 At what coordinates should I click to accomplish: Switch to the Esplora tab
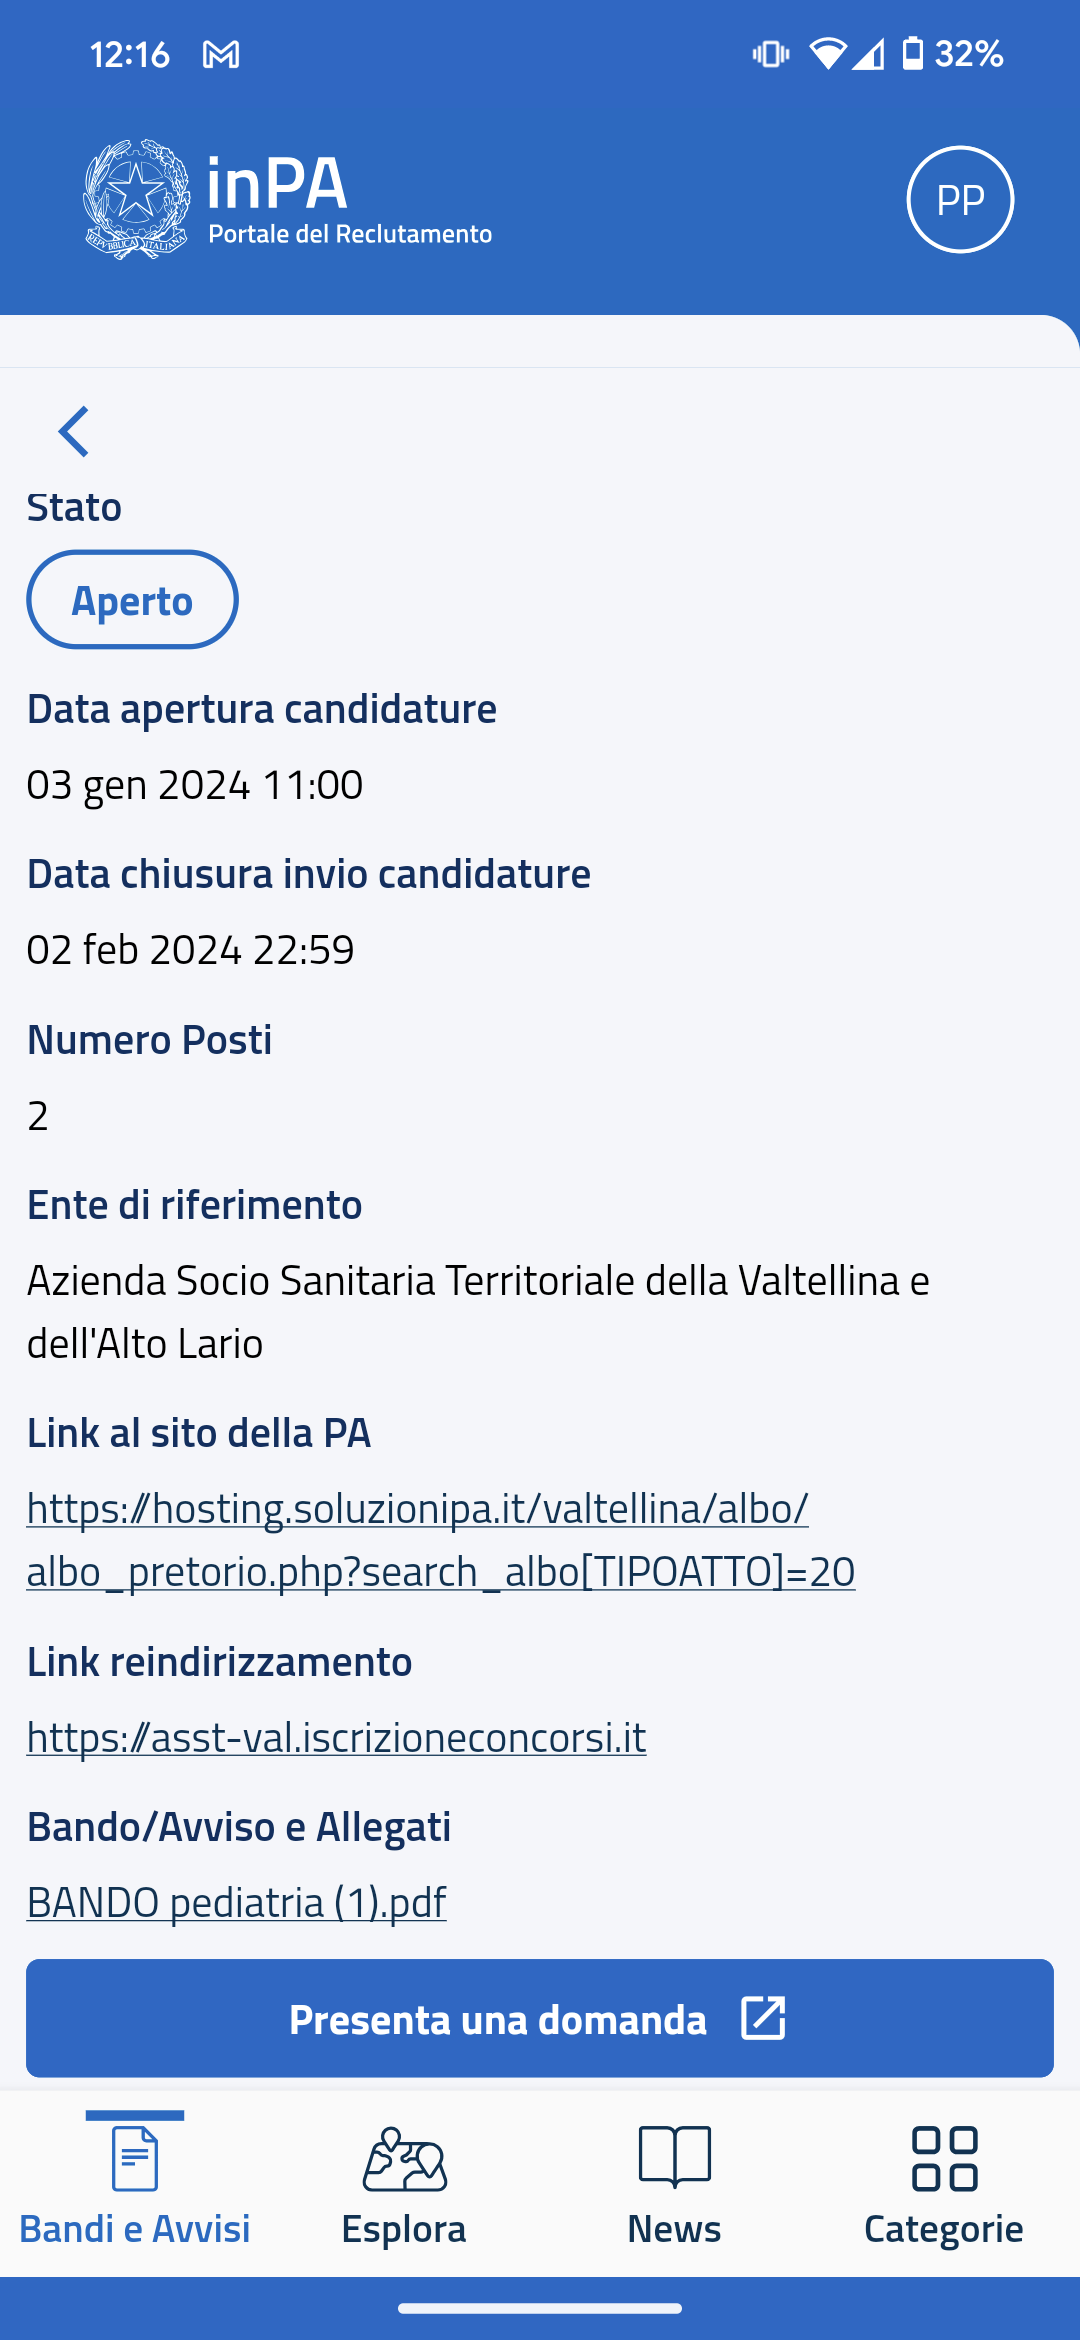(x=404, y=2228)
